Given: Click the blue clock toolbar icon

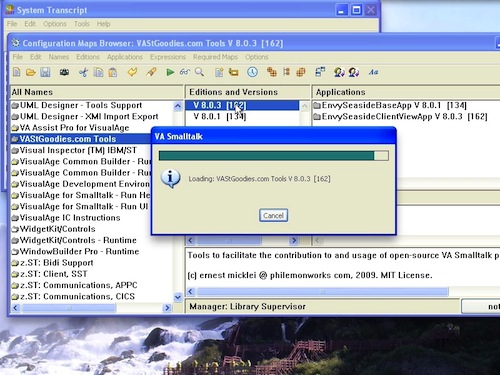Looking at the screenshot, I should 252,72.
